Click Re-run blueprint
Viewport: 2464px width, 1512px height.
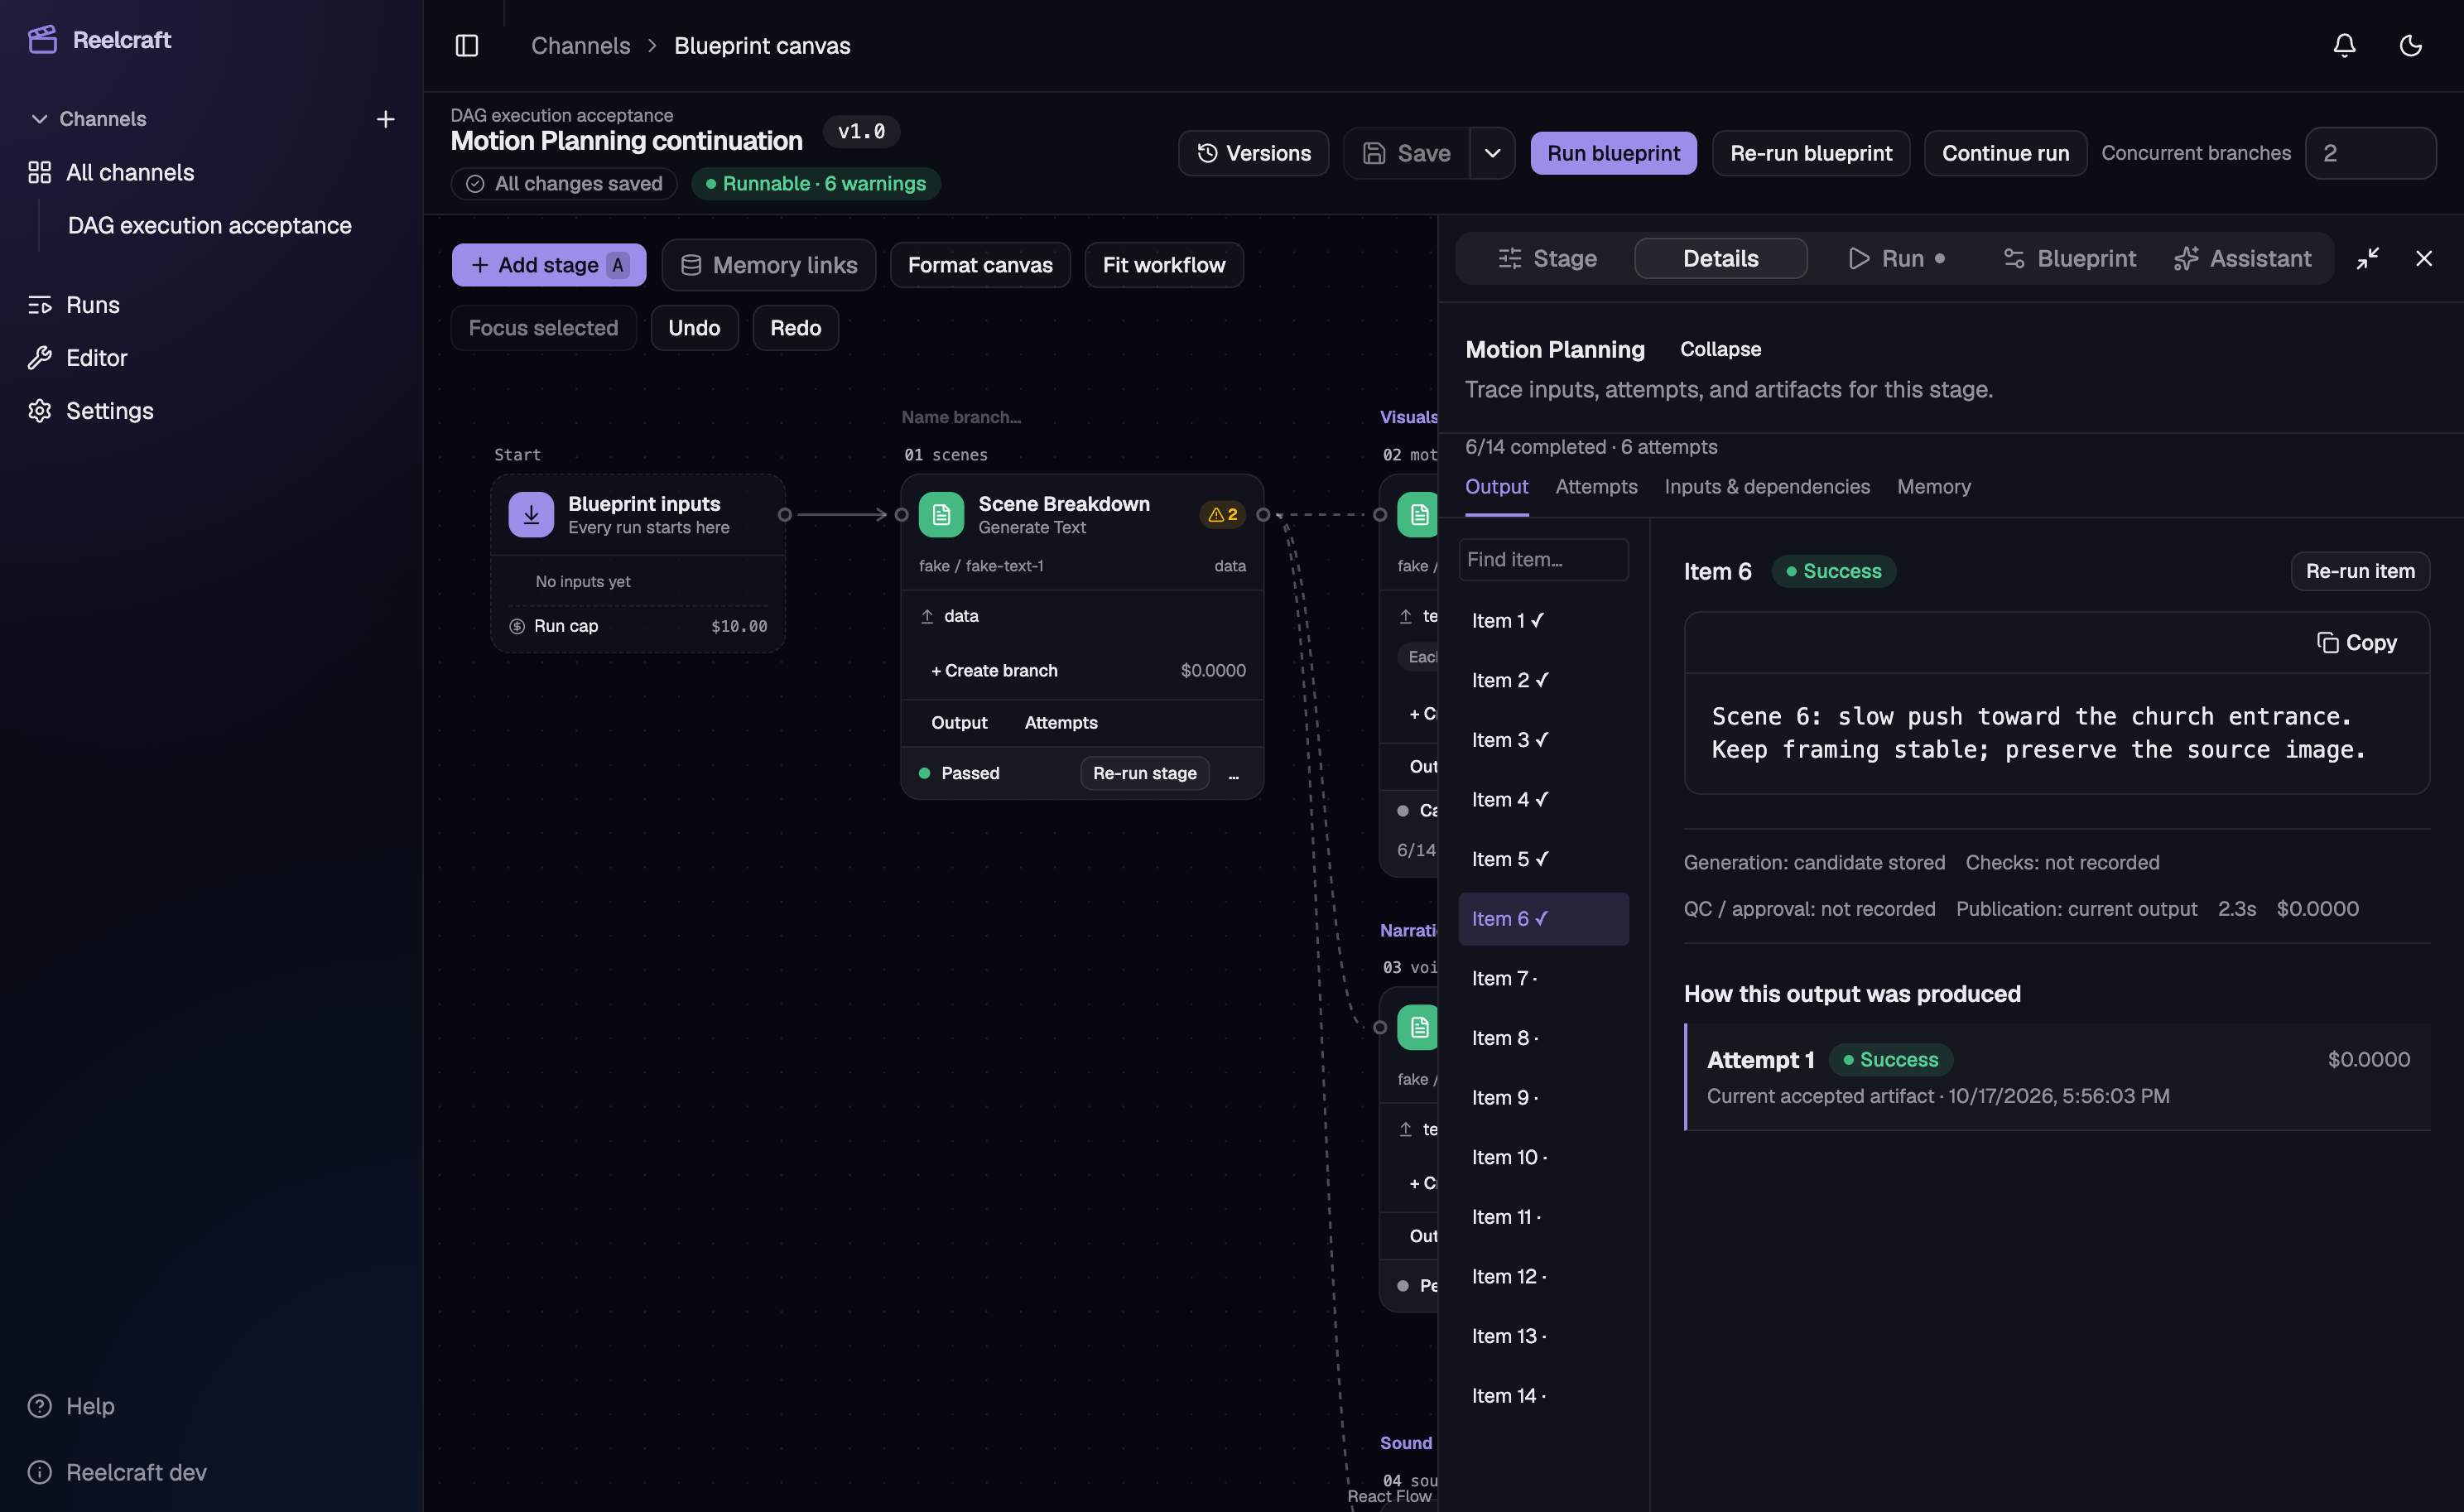[x=1811, y=153]
